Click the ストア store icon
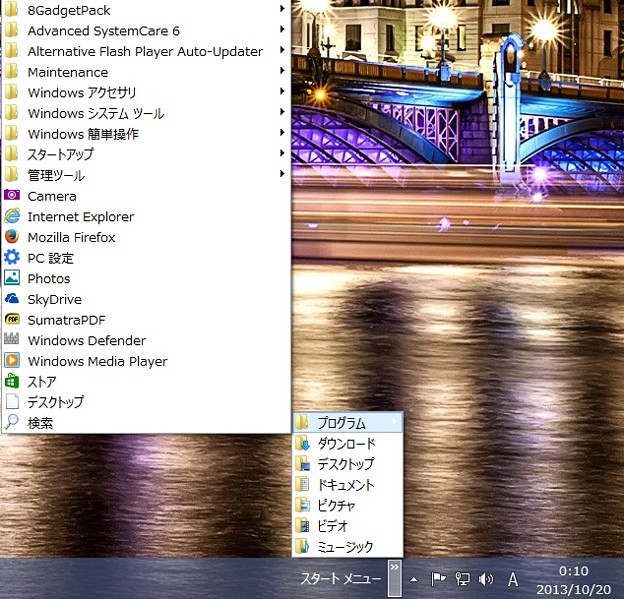624x599 pixels. pyautogui.click(x=12, y=381)
